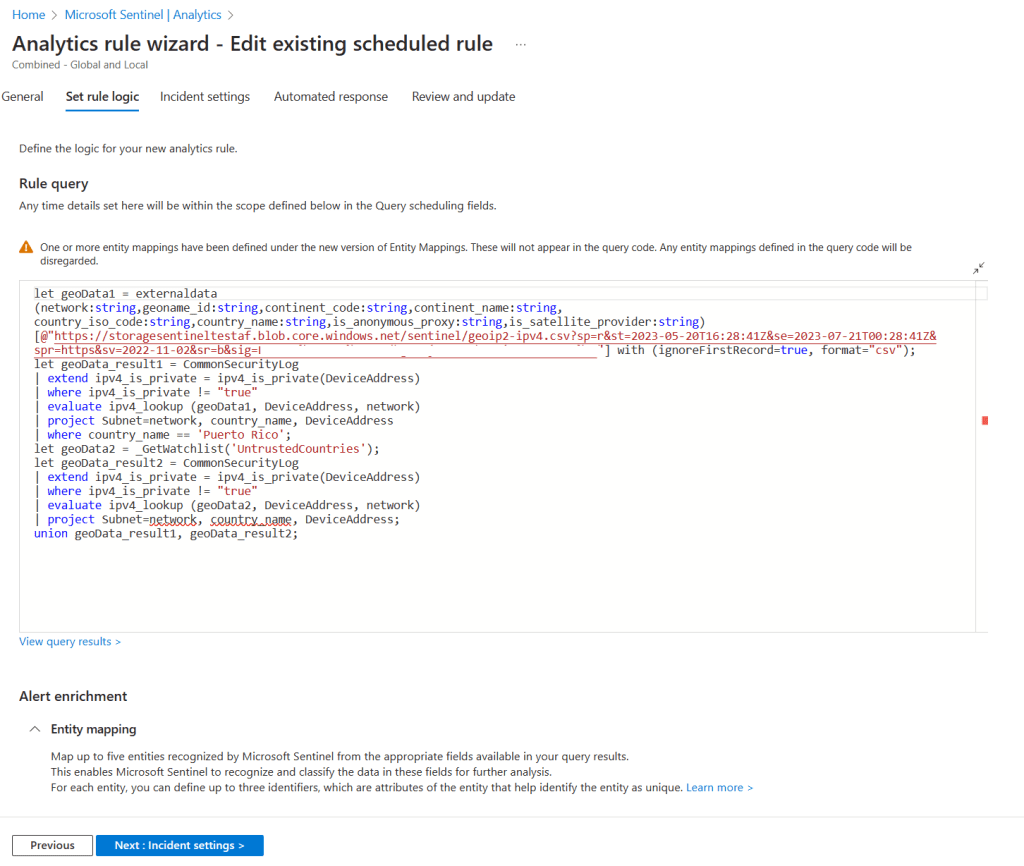
Task: Click the Home breadcrumb link
Action: pos(28,15)
